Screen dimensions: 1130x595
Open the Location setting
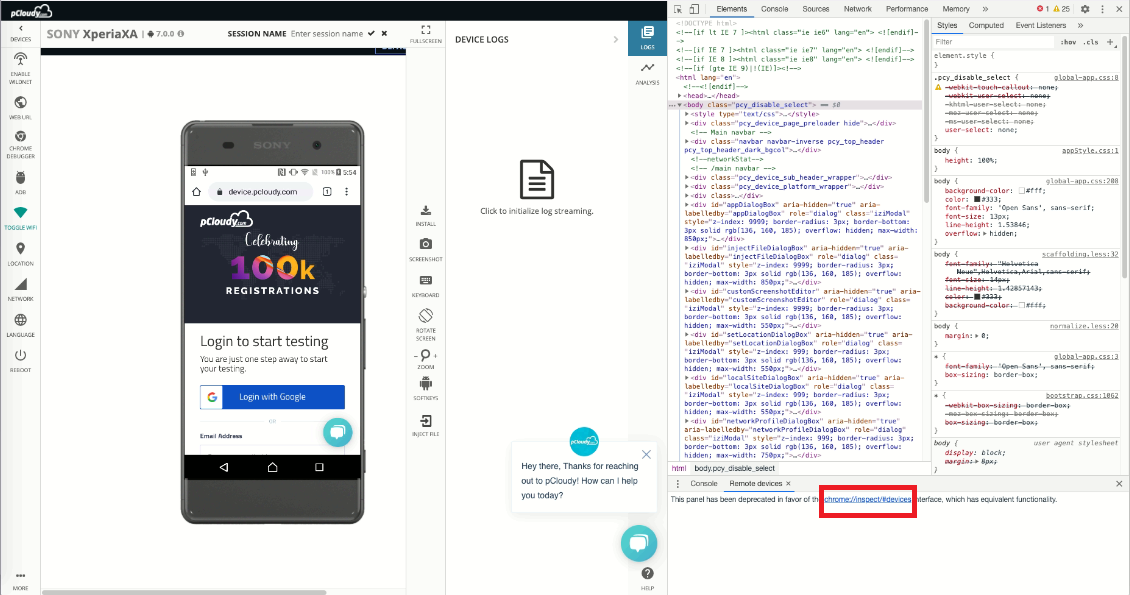click(x=20, y=254)
